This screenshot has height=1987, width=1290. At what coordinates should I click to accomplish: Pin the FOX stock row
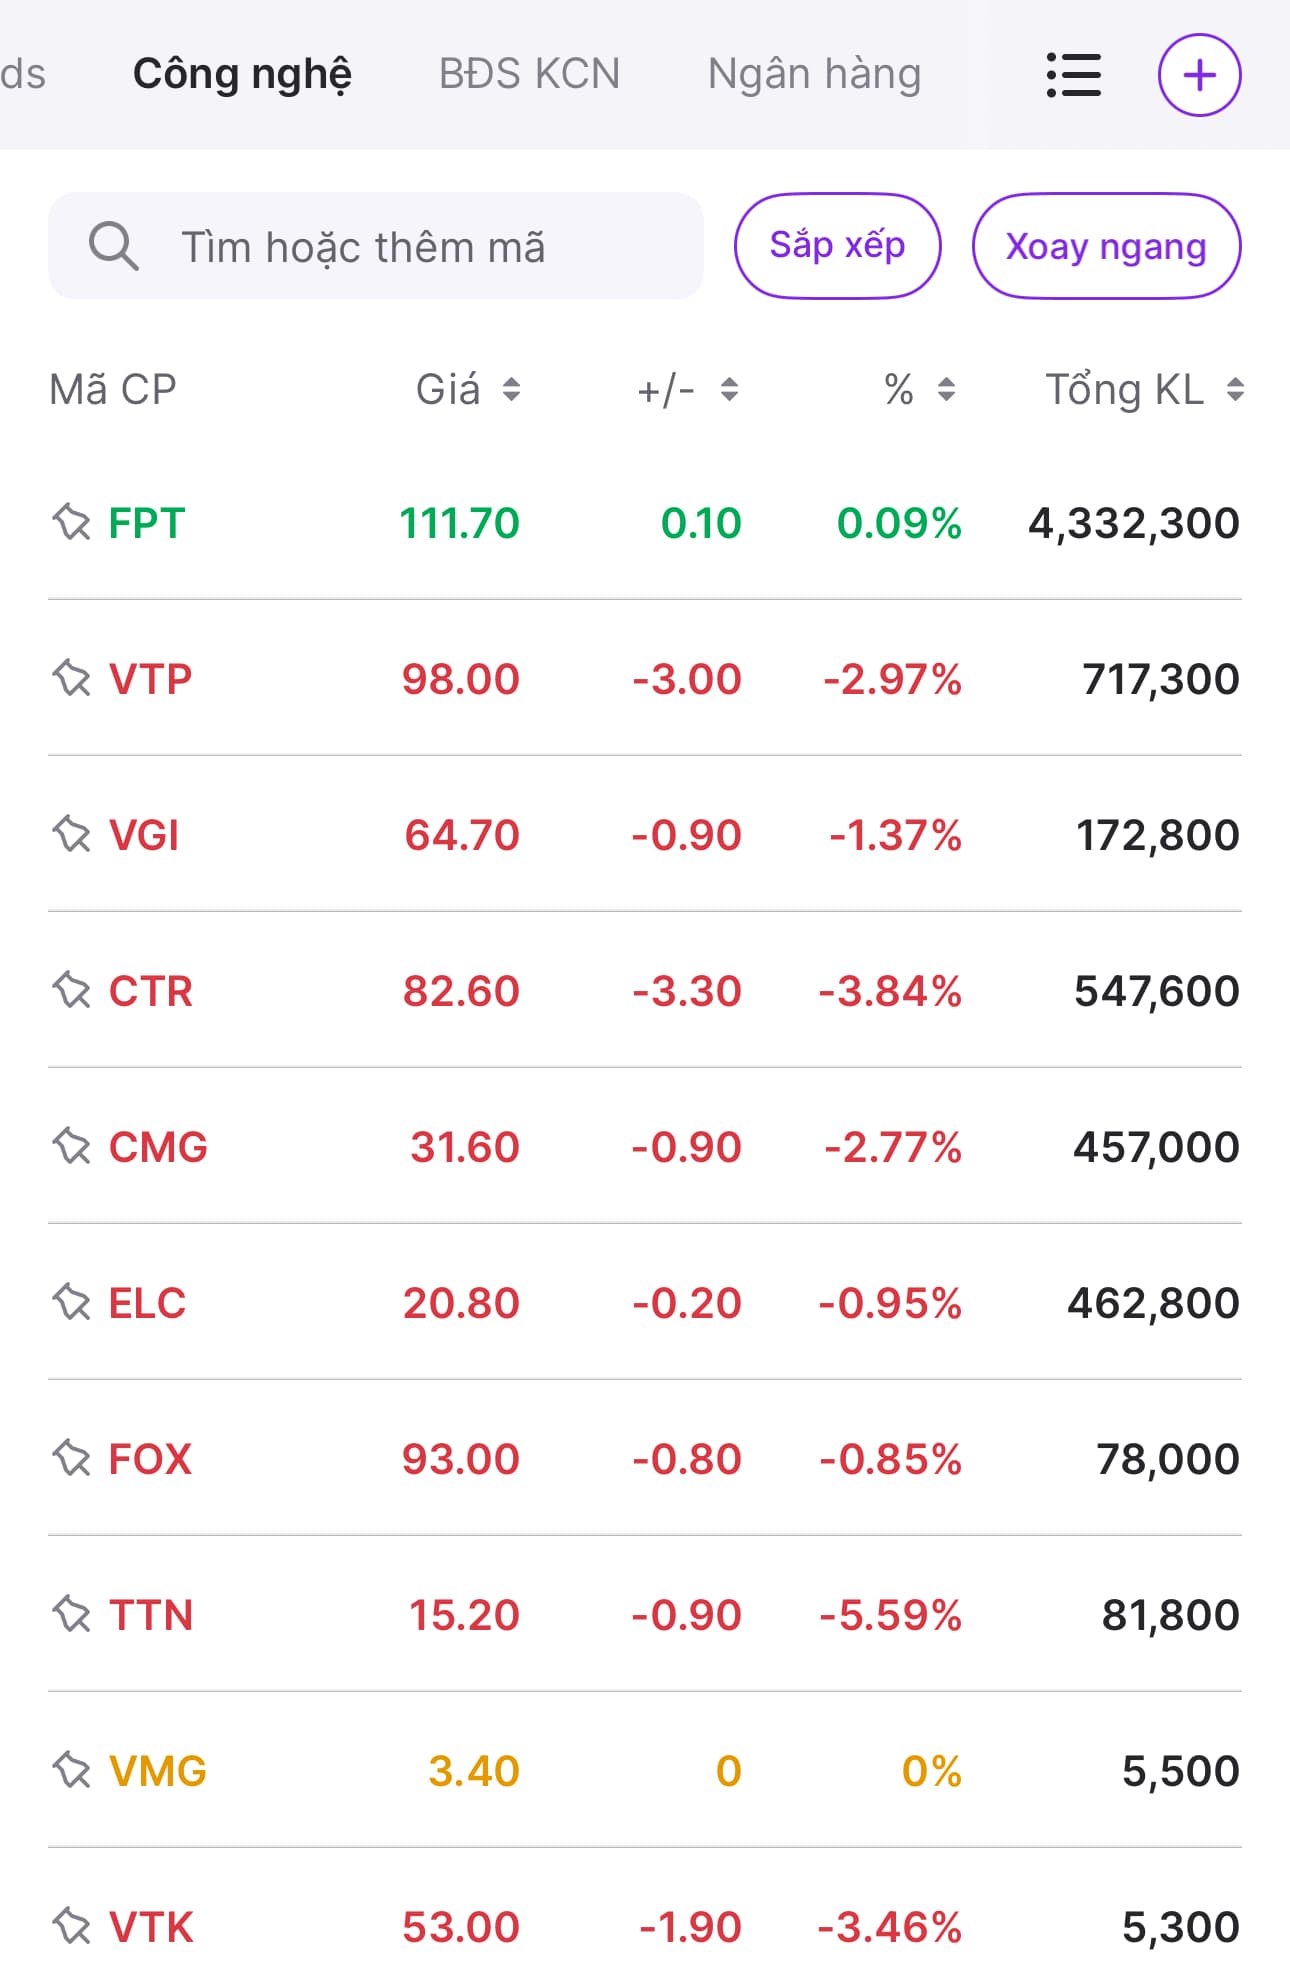[72, 1458]
